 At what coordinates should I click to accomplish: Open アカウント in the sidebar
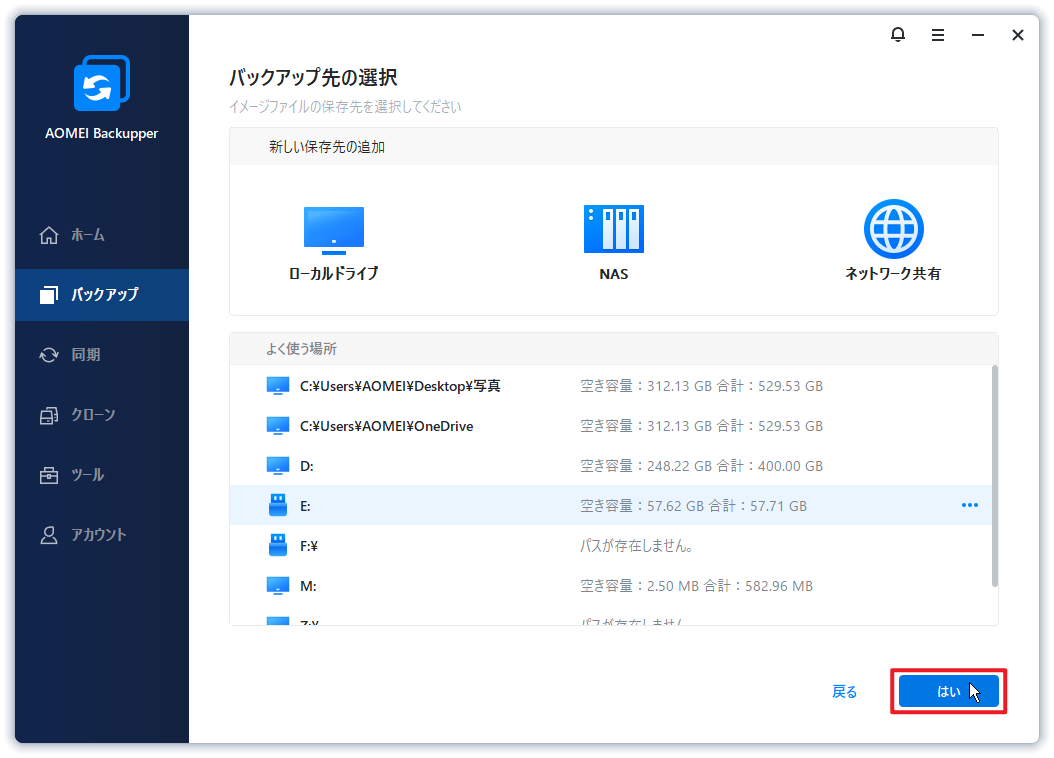tap(98, 535)
